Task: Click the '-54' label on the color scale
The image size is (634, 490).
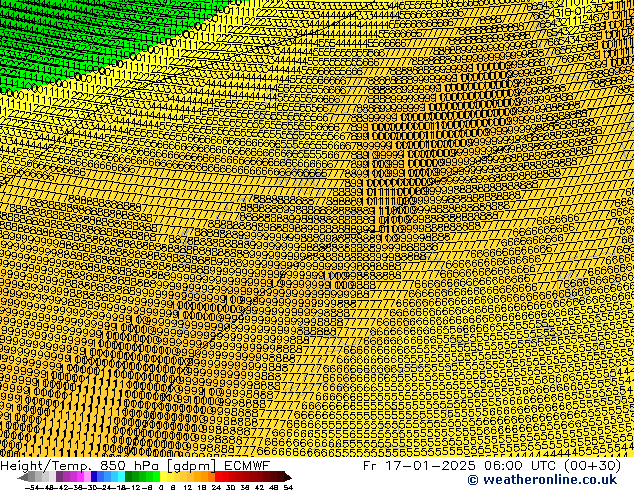Action: (x=32, y=488)
